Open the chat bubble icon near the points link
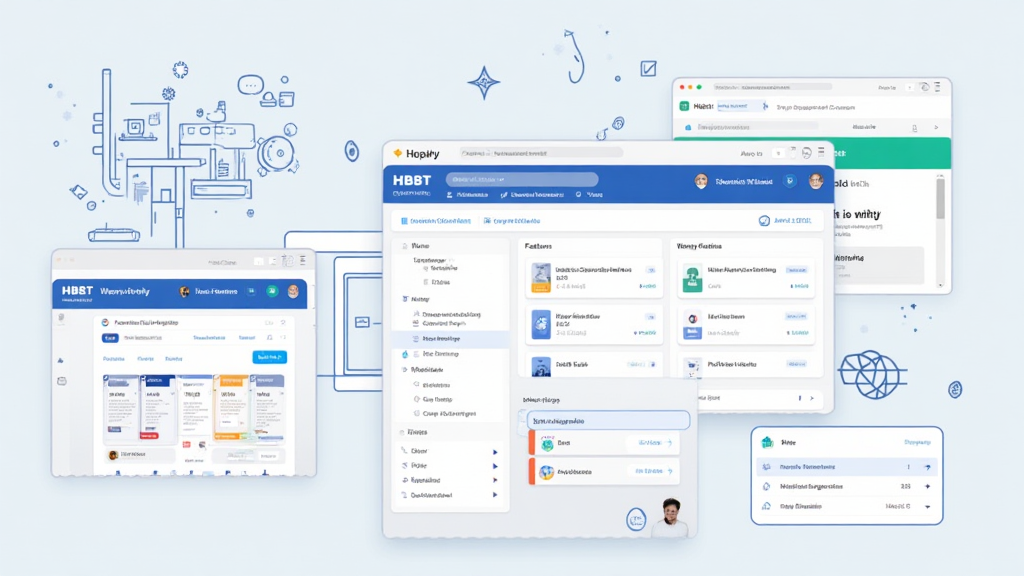 (763, 221)
